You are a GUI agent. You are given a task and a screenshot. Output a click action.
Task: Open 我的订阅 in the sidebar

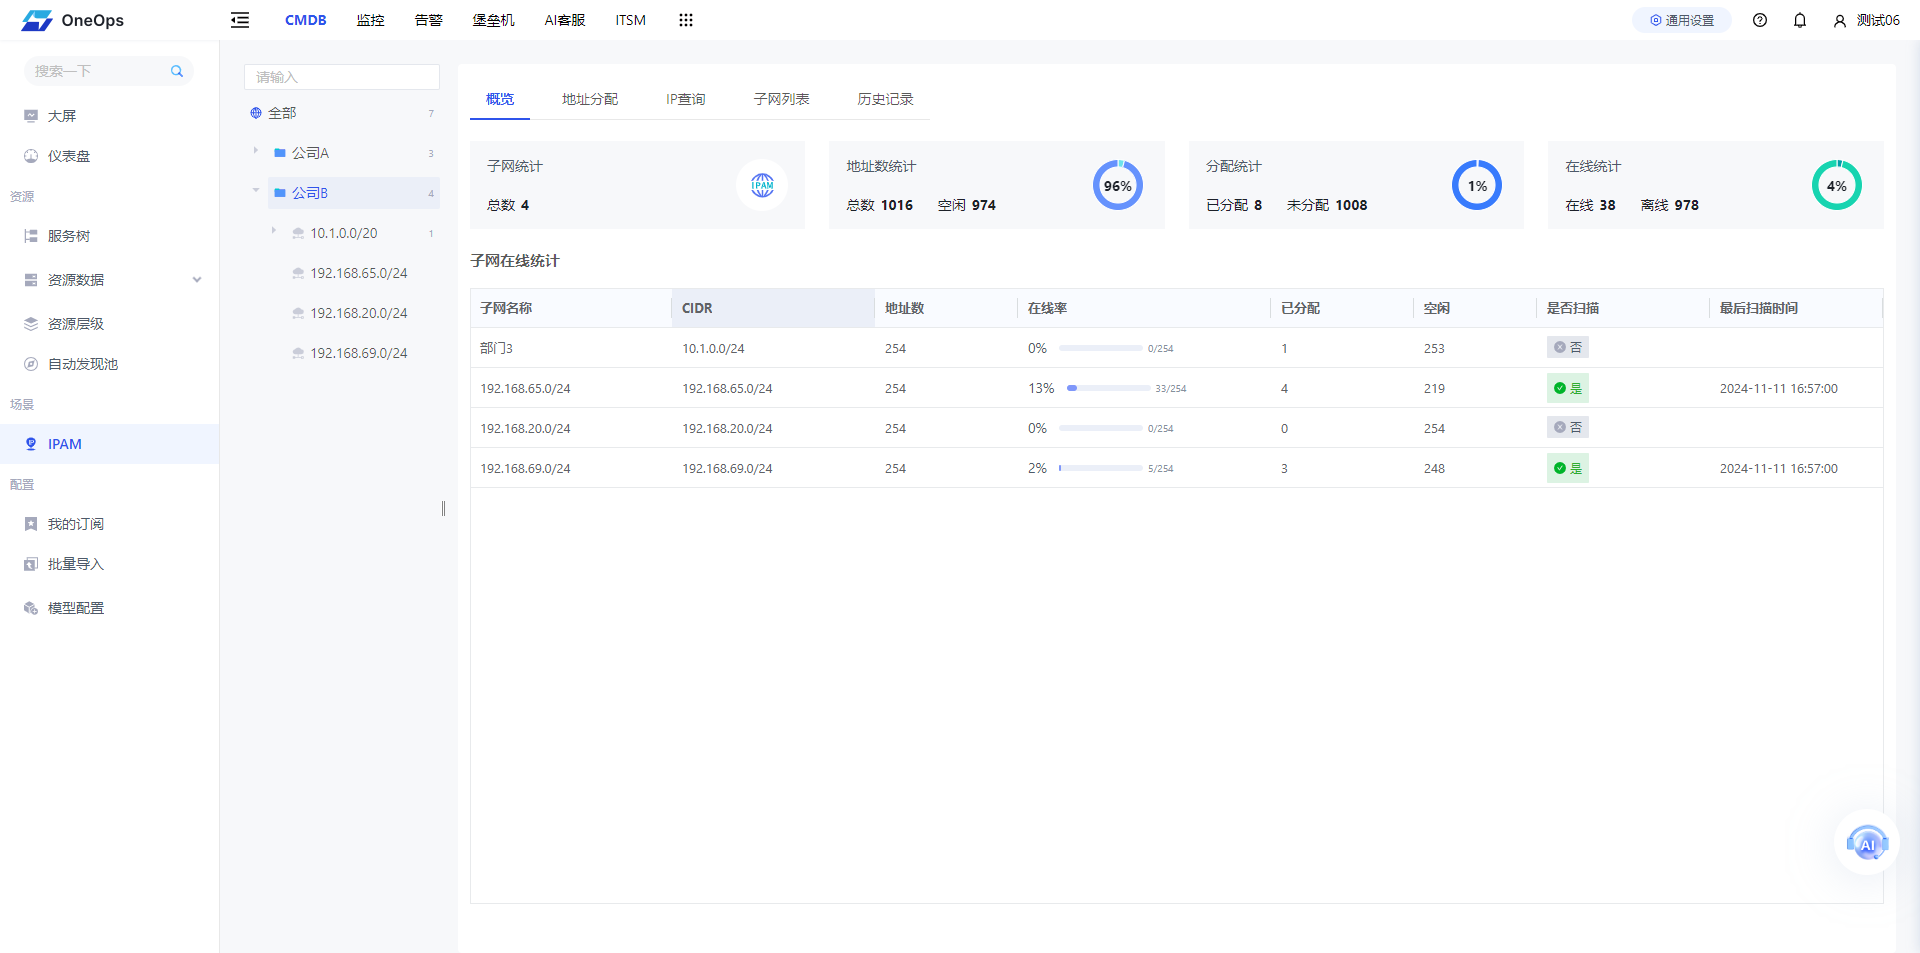point(109,524)
